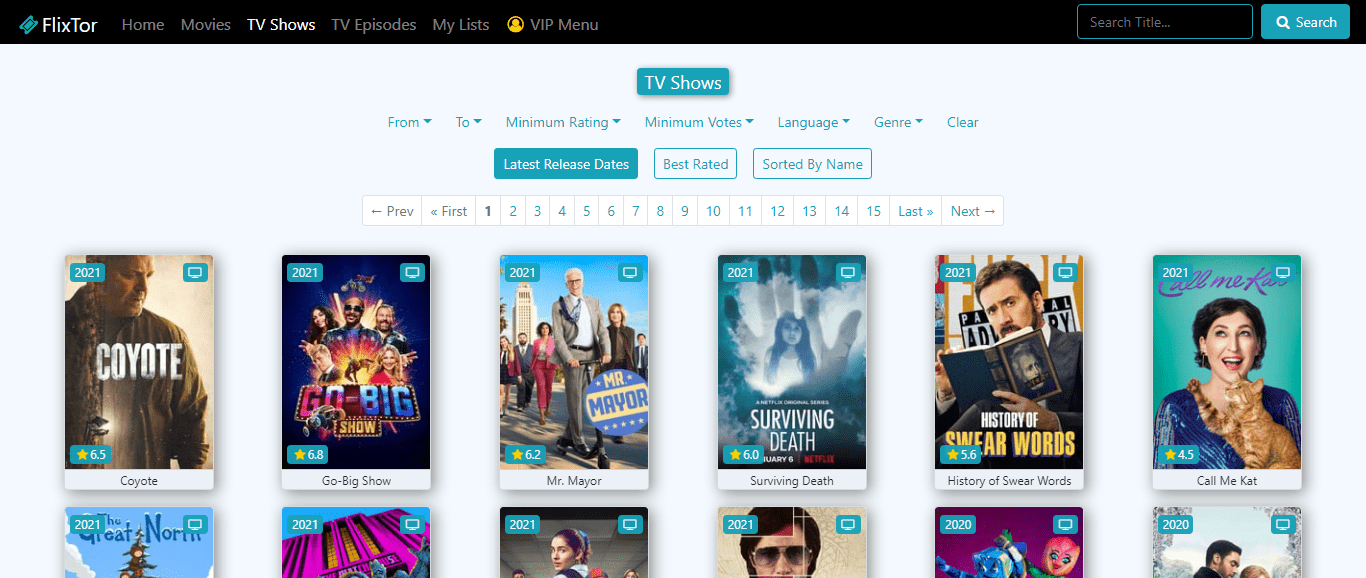Select the TV Shows nav item

[x=281, y=24]
